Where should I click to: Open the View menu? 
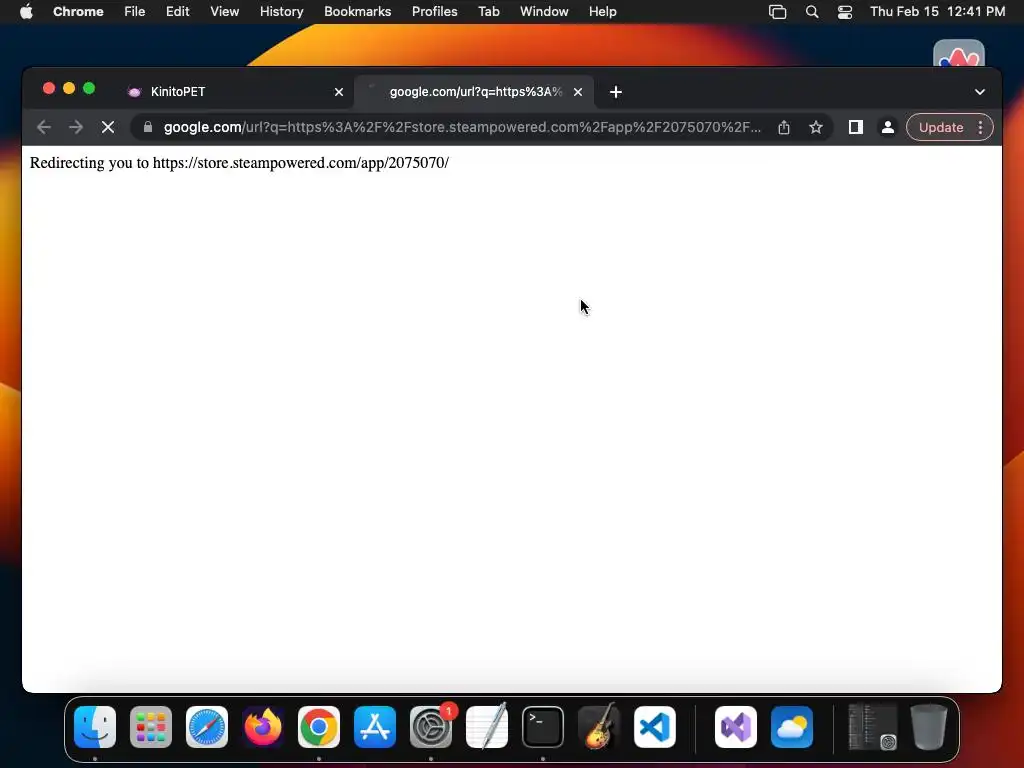[225, 12]
